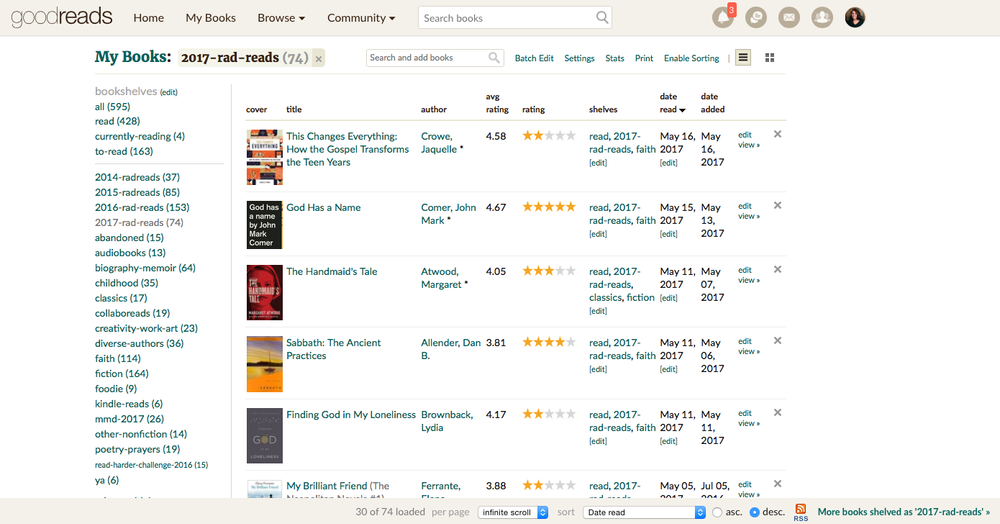Go to My Books in navigation
This screenshot has height=524, width=1000.
210,18
